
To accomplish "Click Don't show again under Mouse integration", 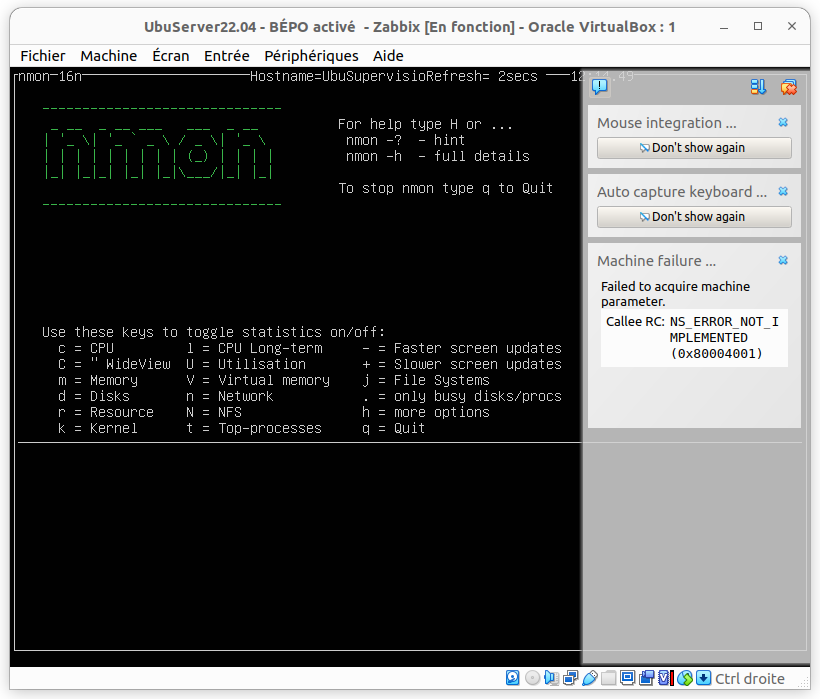I will tap(694, 148).
